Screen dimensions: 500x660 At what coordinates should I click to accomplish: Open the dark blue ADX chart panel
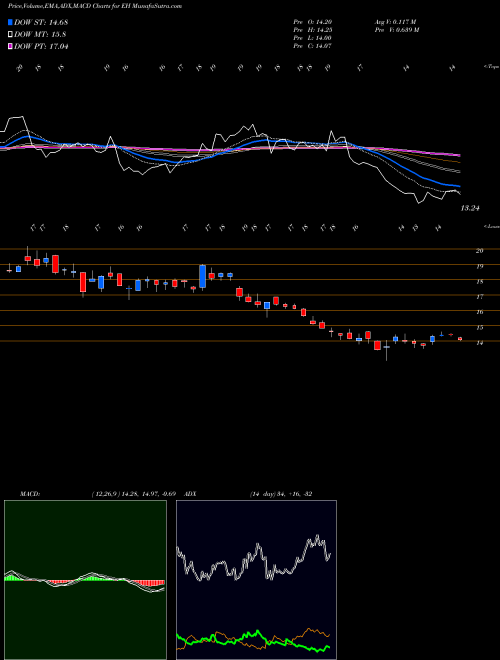coord(256,580)
